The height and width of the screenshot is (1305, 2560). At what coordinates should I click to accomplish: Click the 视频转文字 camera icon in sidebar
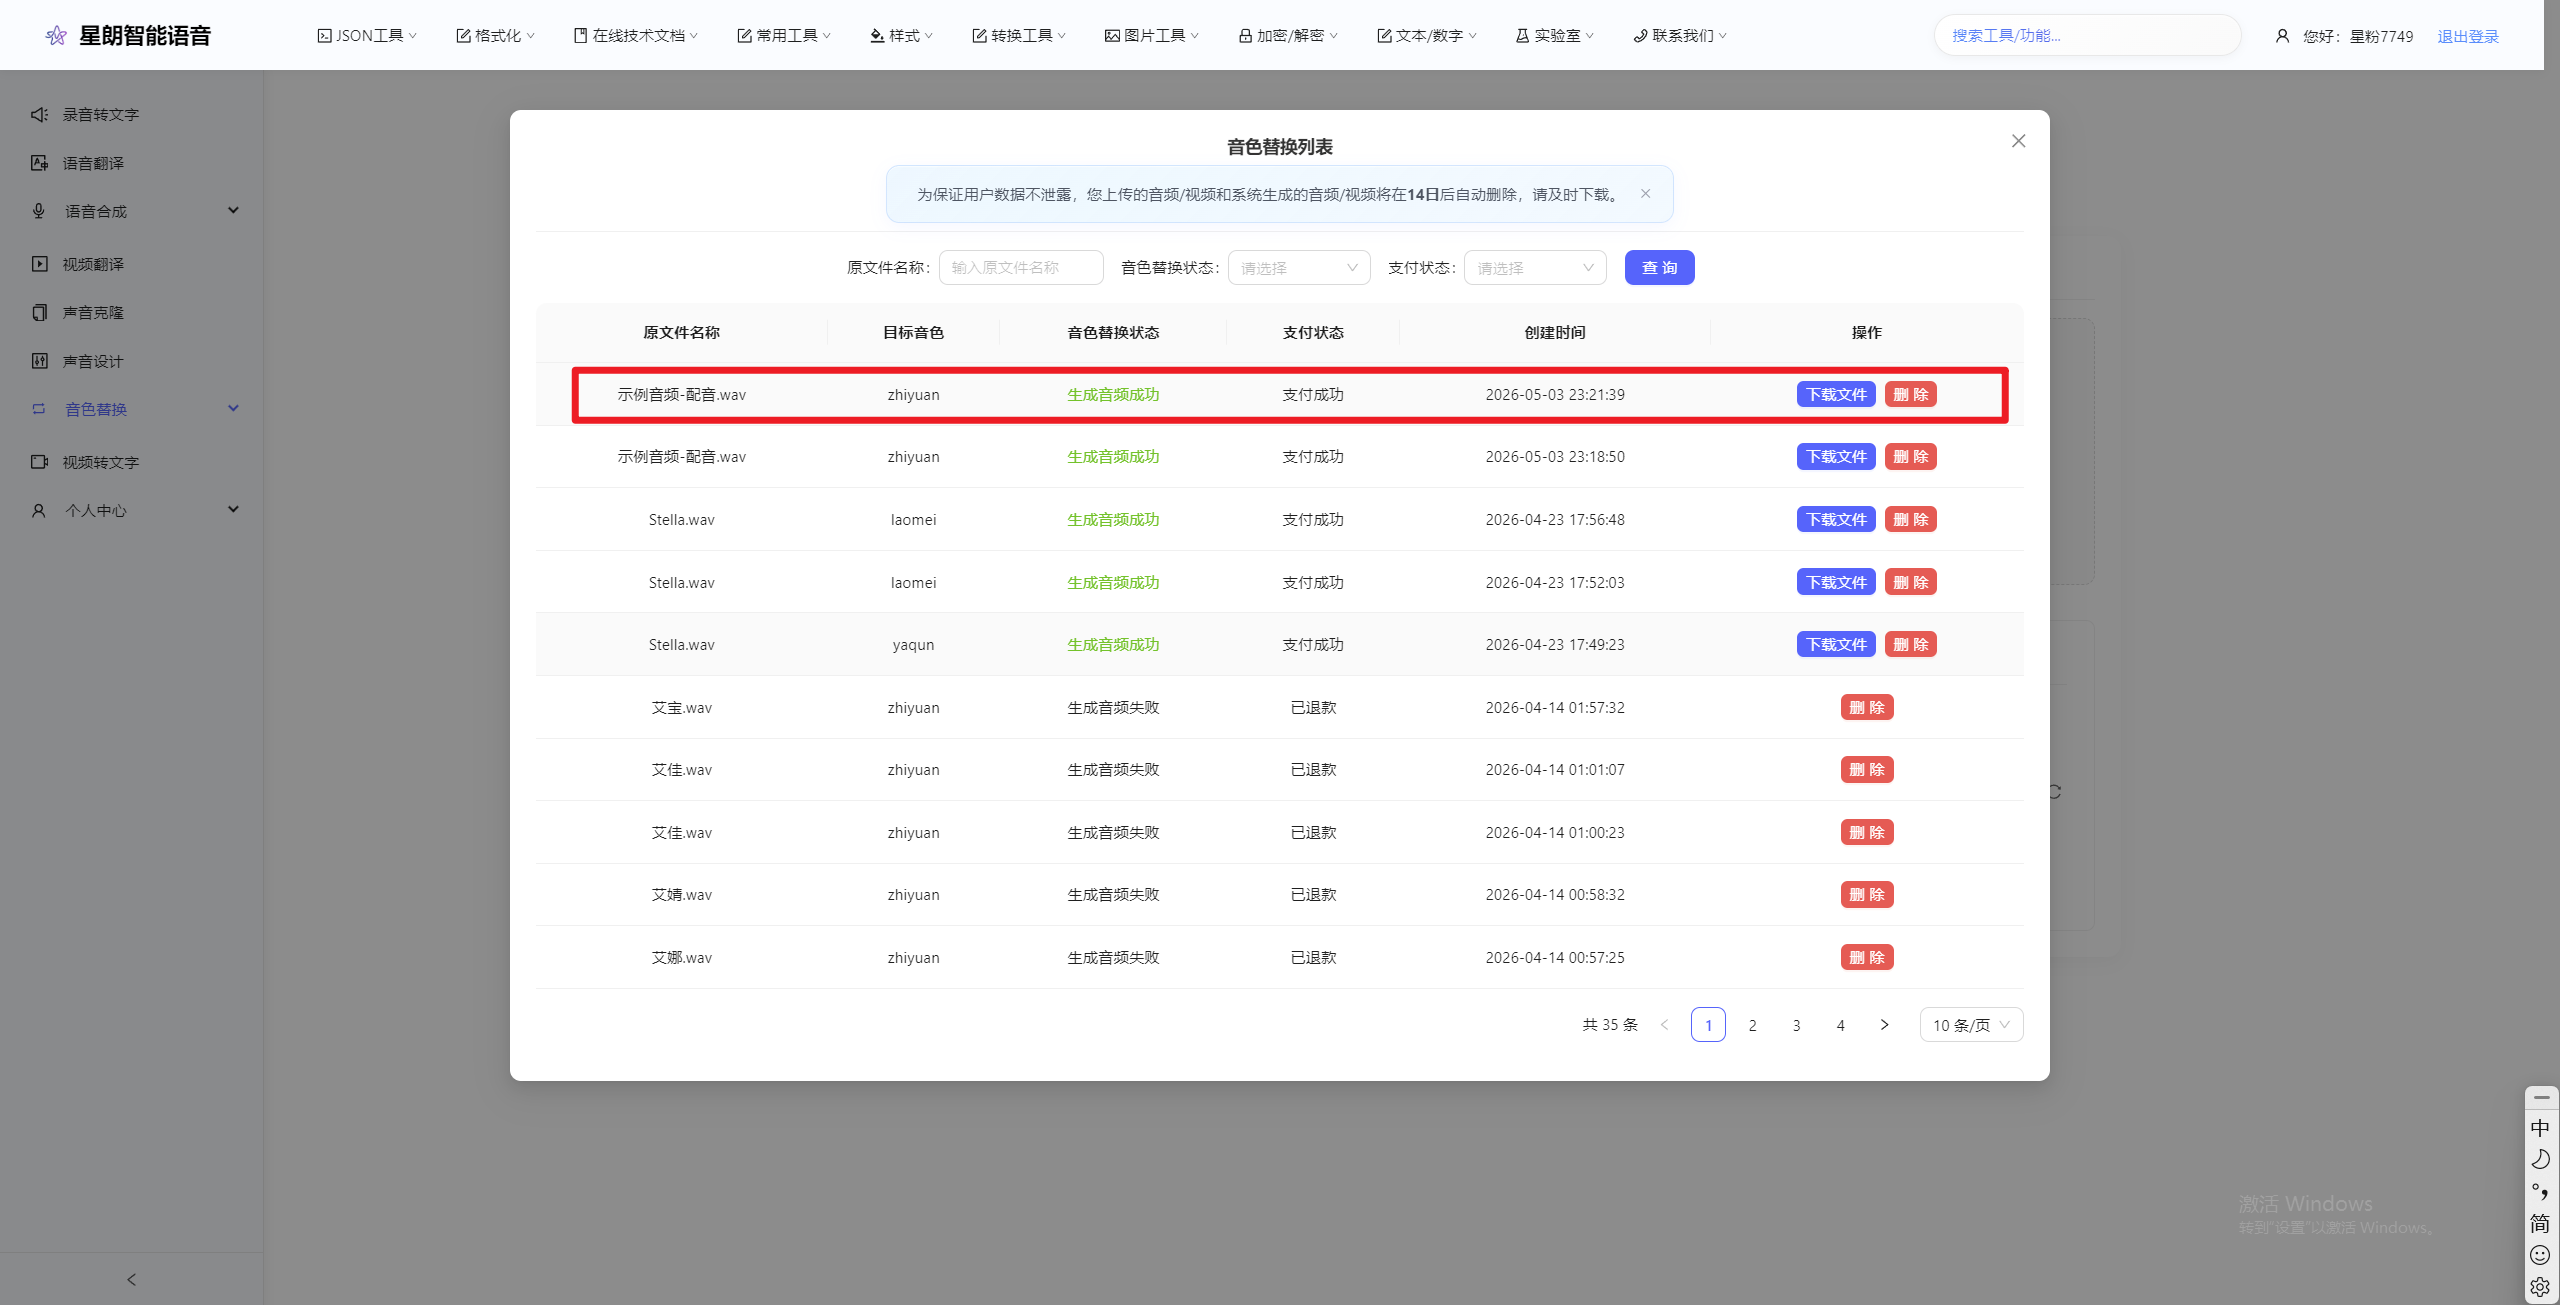39,462
